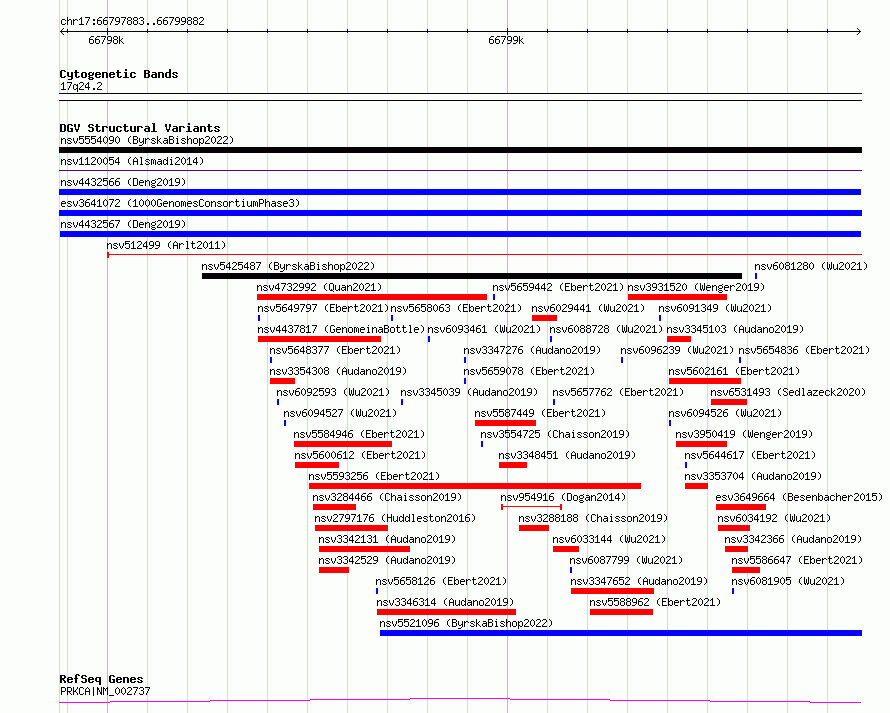Open nsv512499 (Arlt2011) variant
The width and height of the screenshot is (890, 713).
(x=166, y=245)
